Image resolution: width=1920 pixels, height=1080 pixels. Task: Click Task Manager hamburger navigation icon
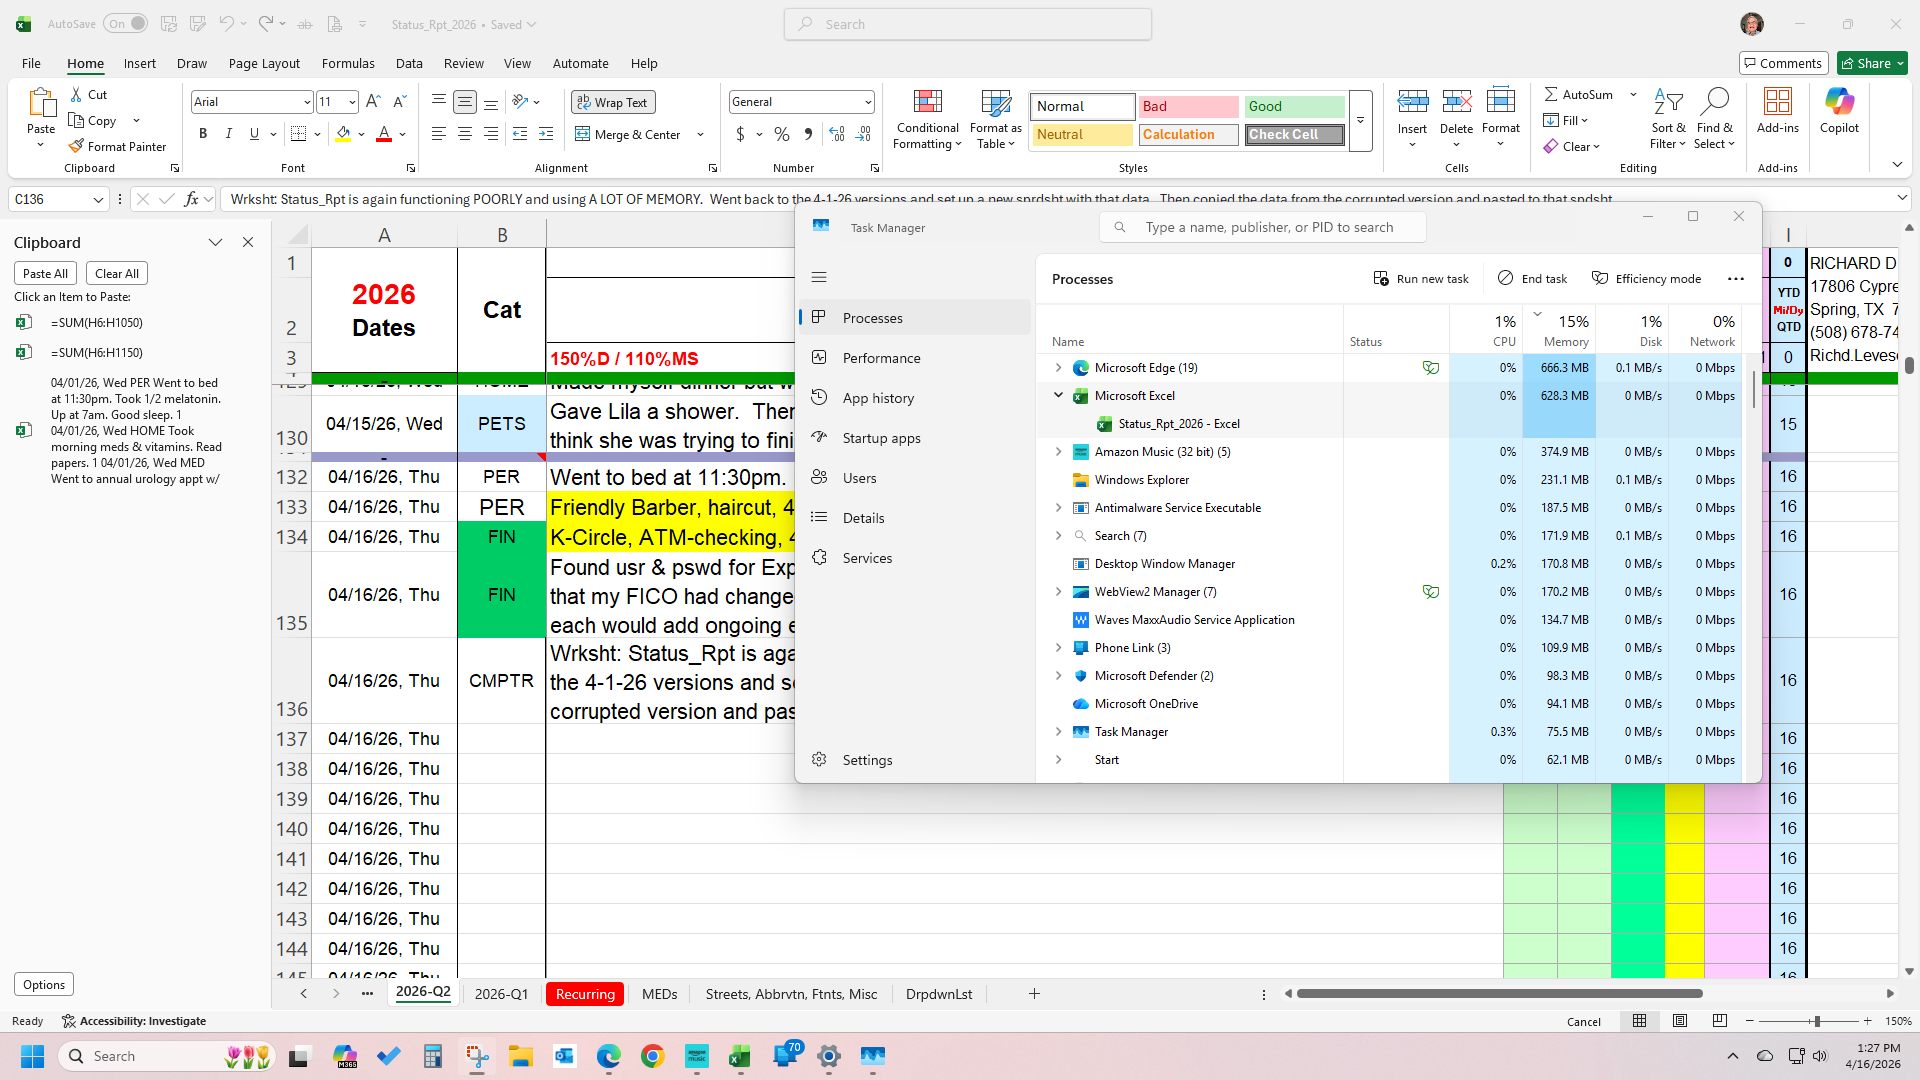click(819, 277)
